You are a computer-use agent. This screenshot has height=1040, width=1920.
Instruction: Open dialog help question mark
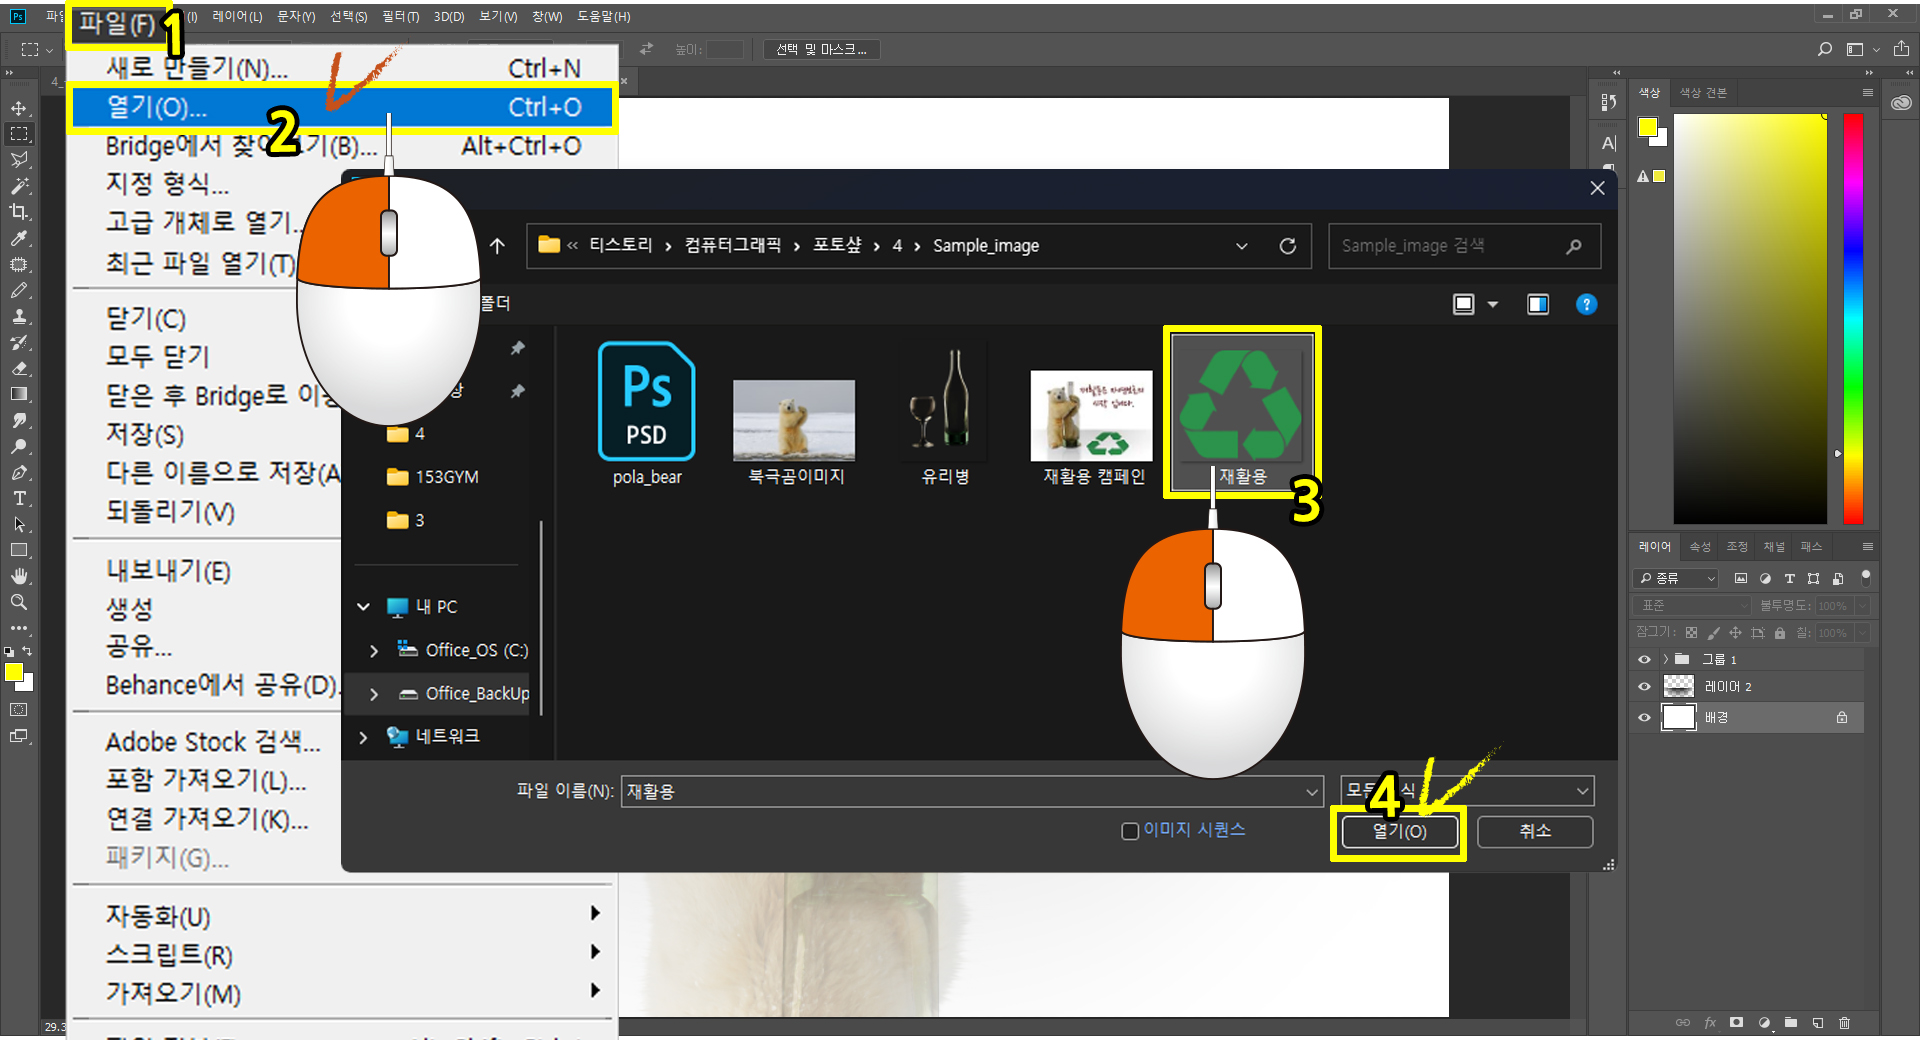click(1586, 304)
